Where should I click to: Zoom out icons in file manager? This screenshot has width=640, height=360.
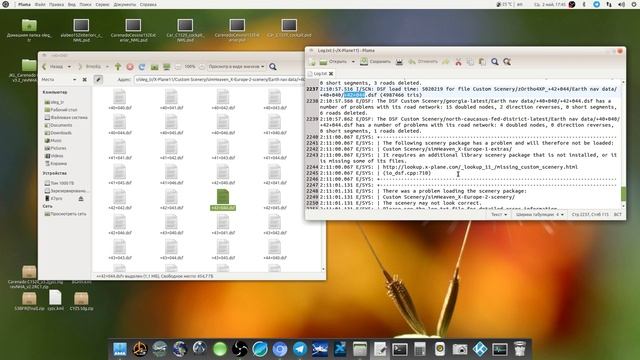tap(178, 67)
